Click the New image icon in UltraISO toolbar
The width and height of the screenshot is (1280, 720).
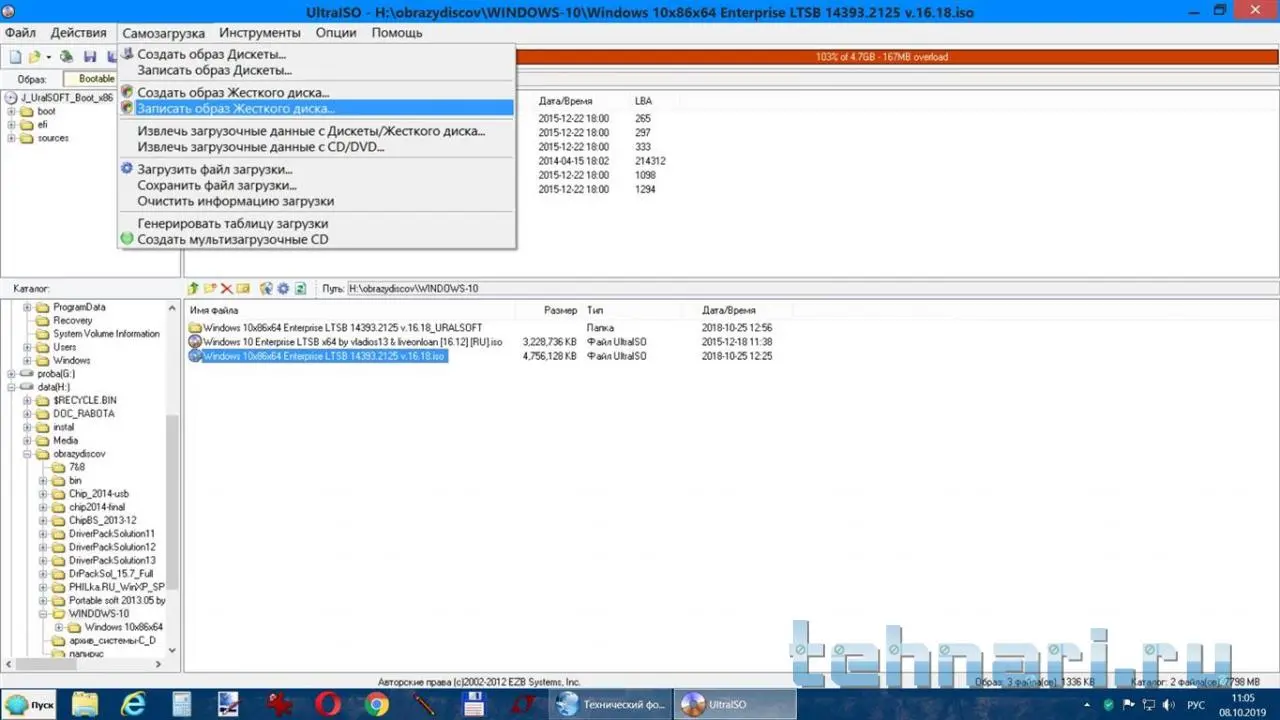pyautogui.click(x=15, y=57)
